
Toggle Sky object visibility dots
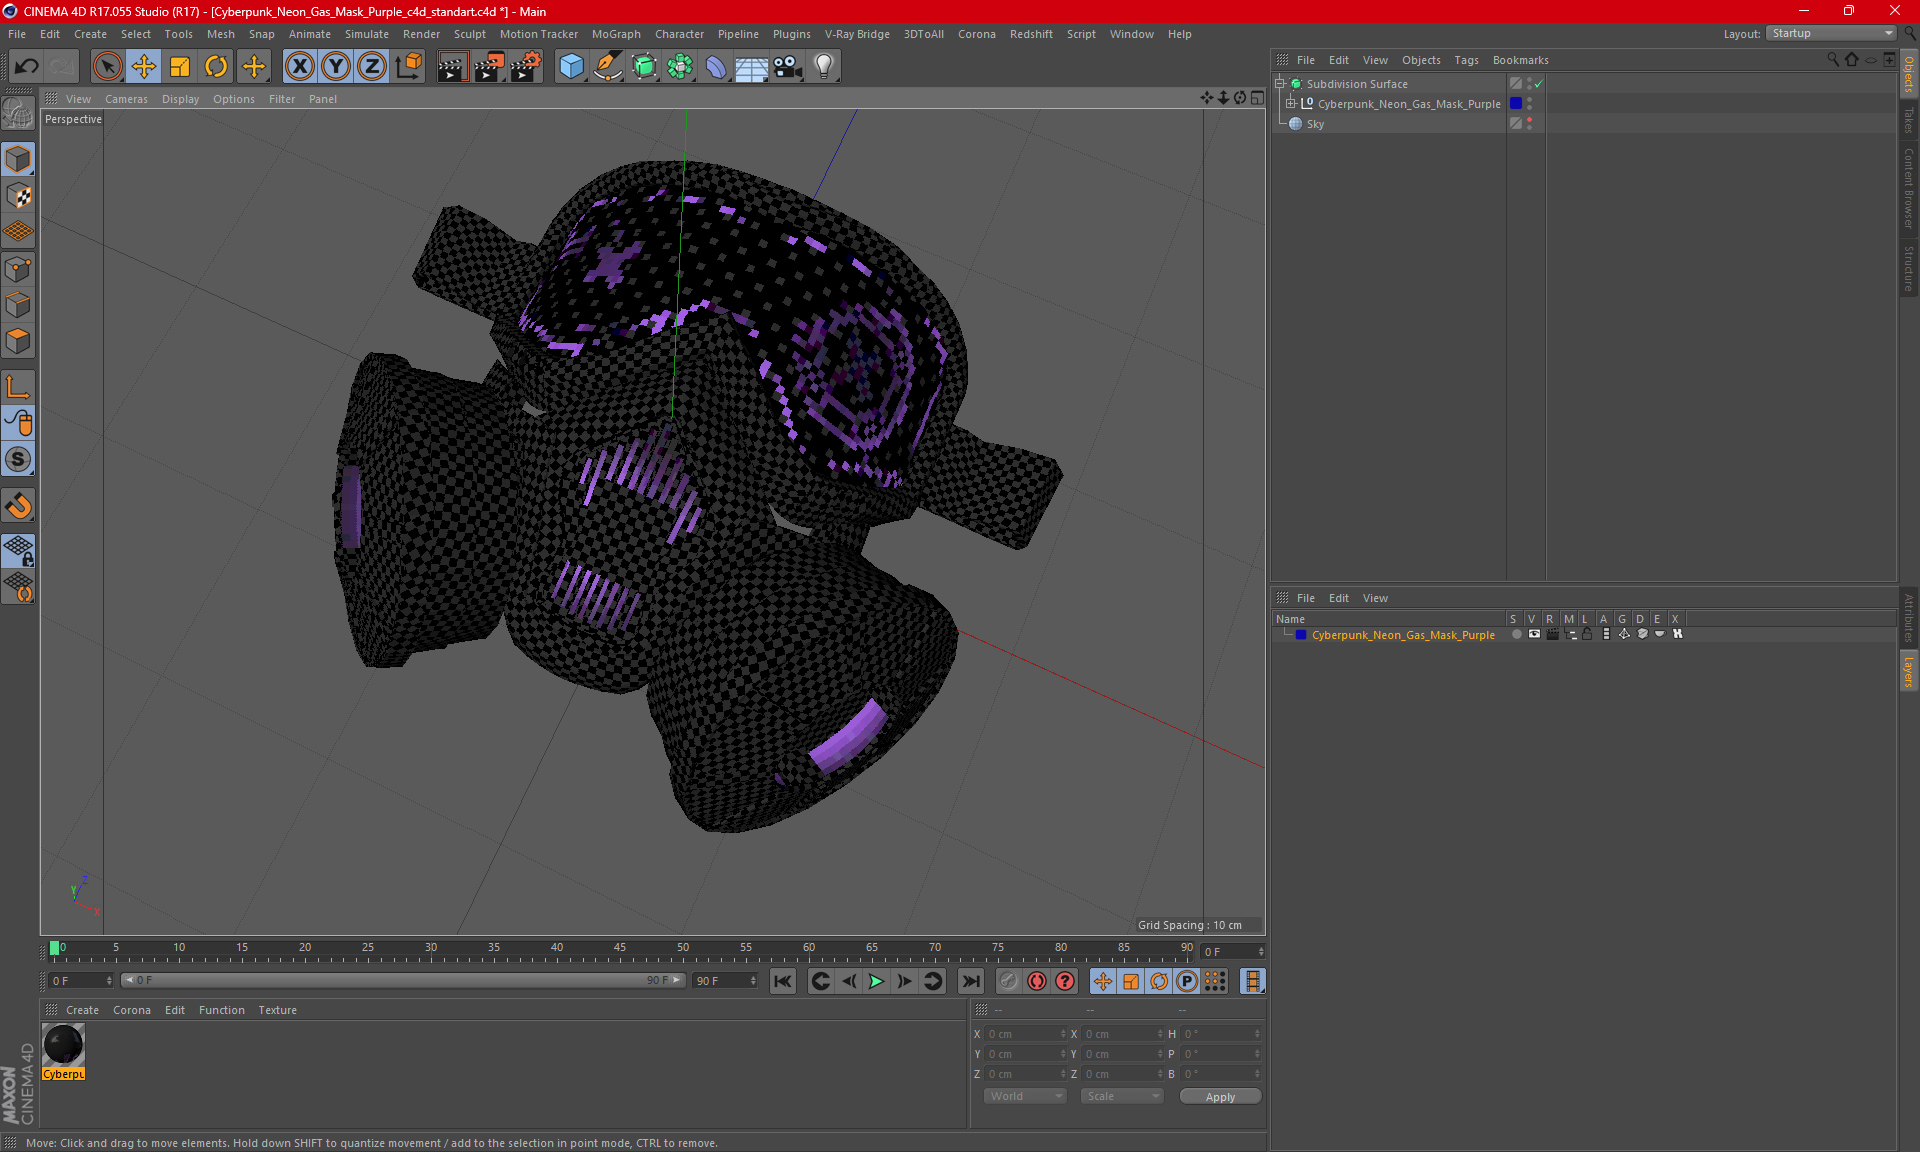pyautogui.click(x=1529, y=123)
